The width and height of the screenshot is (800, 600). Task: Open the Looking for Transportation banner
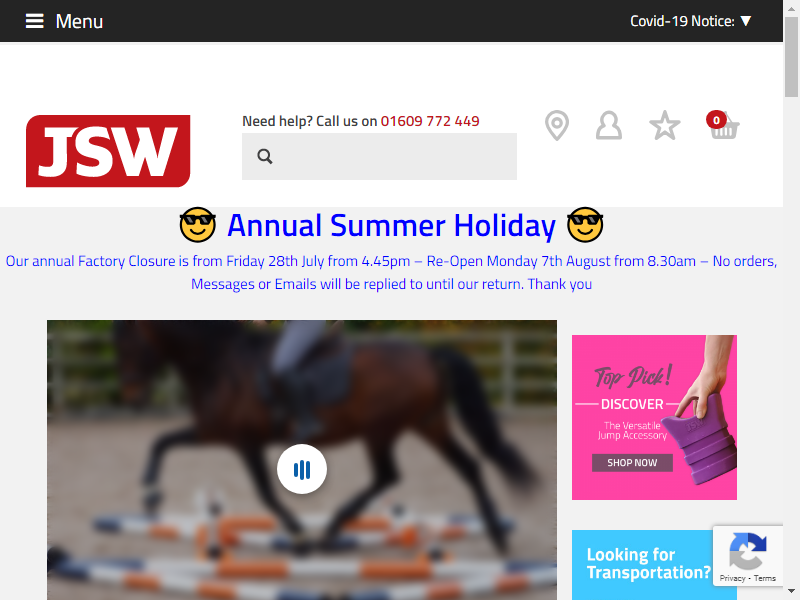[642, 565]
